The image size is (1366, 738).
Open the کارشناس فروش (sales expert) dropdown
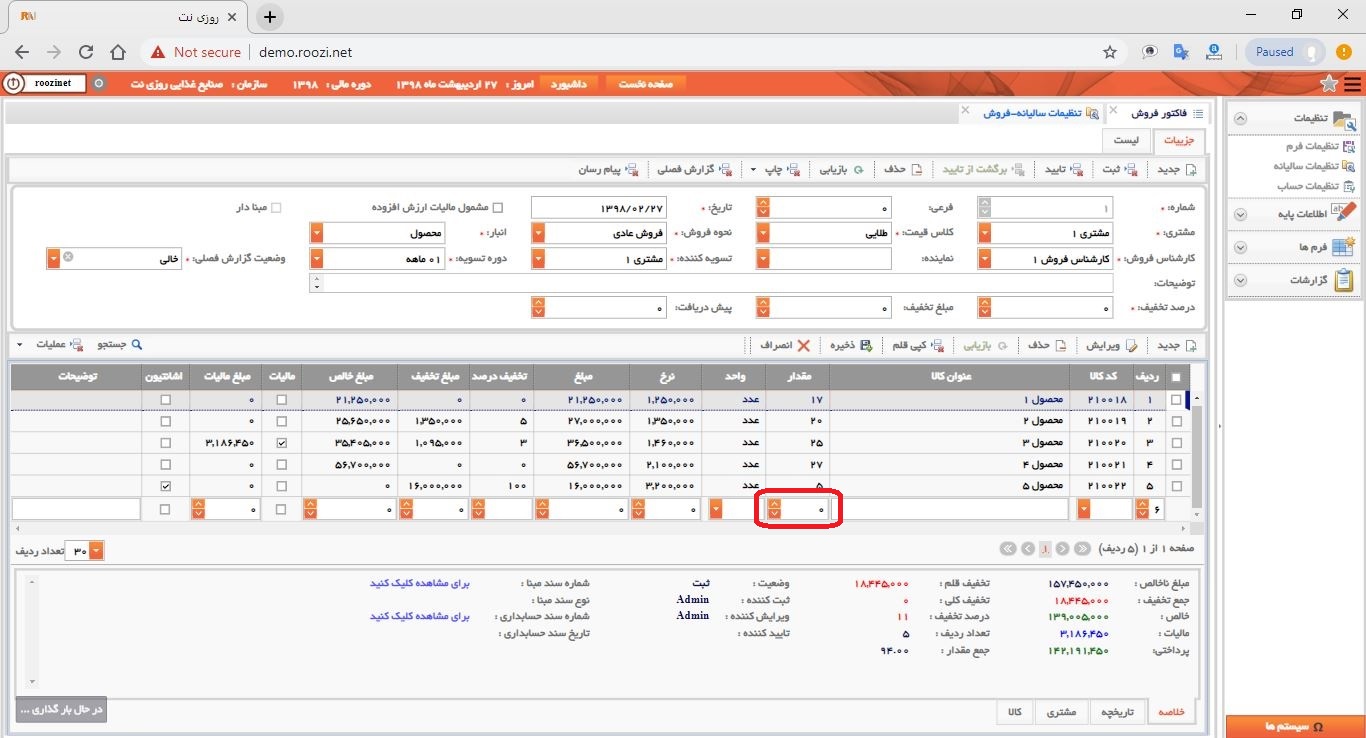tap(985, 259)
